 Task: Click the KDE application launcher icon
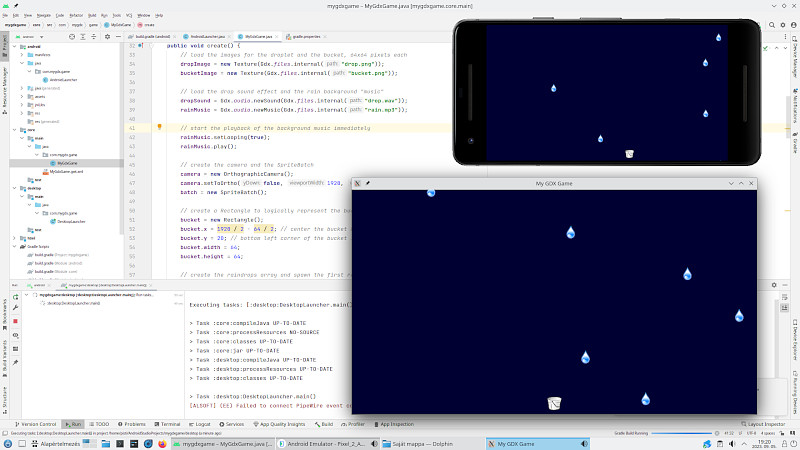(8, 444)
